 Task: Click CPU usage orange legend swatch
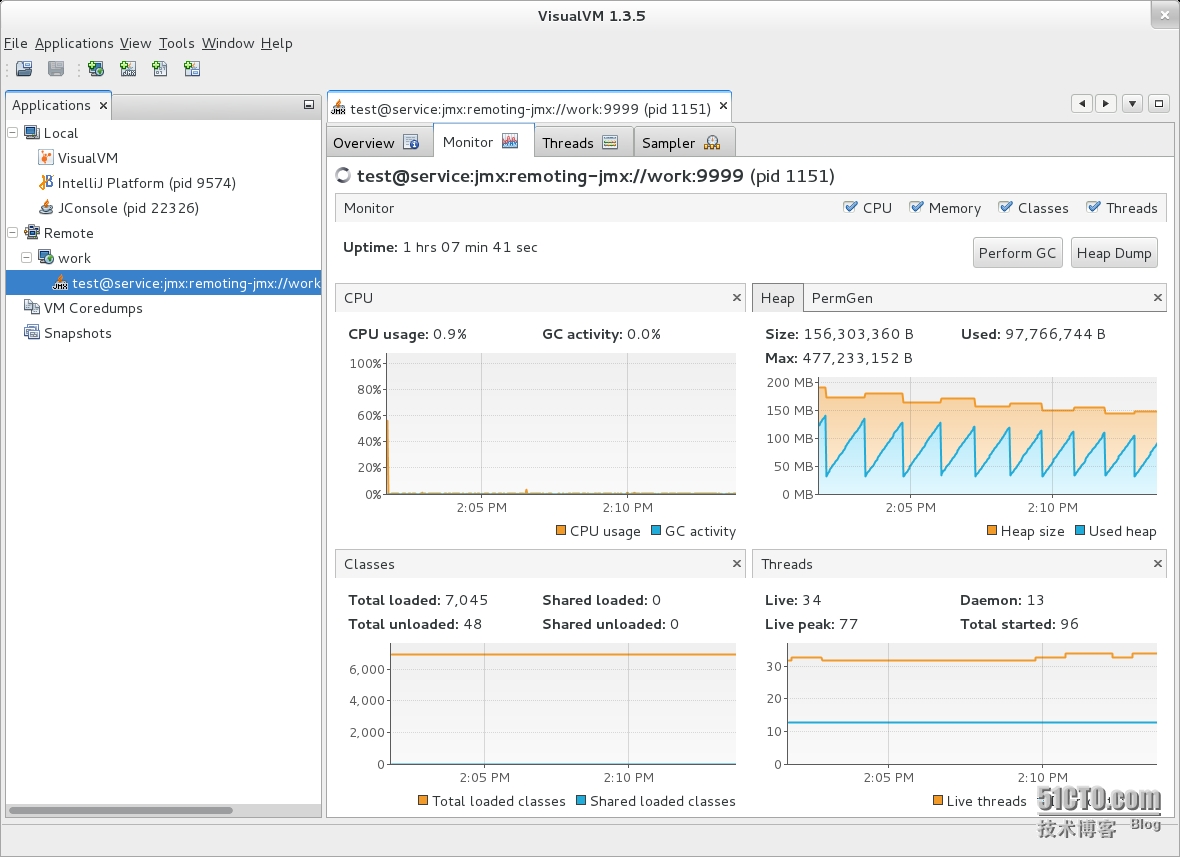point(561,530)
